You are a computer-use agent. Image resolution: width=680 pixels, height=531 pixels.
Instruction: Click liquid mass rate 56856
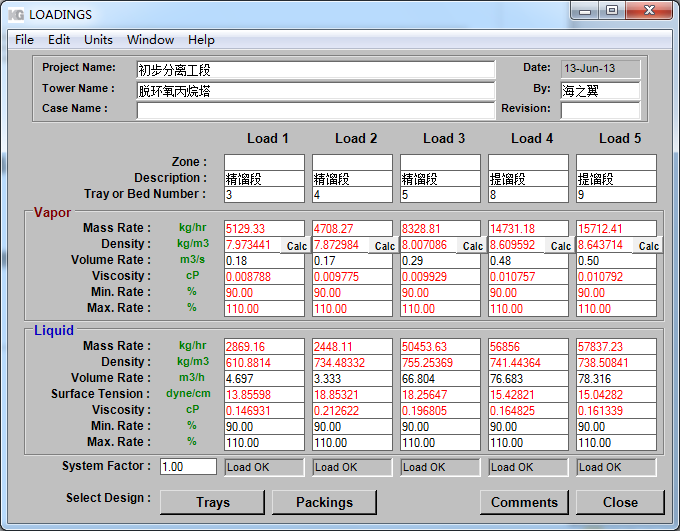coord(528,347)
